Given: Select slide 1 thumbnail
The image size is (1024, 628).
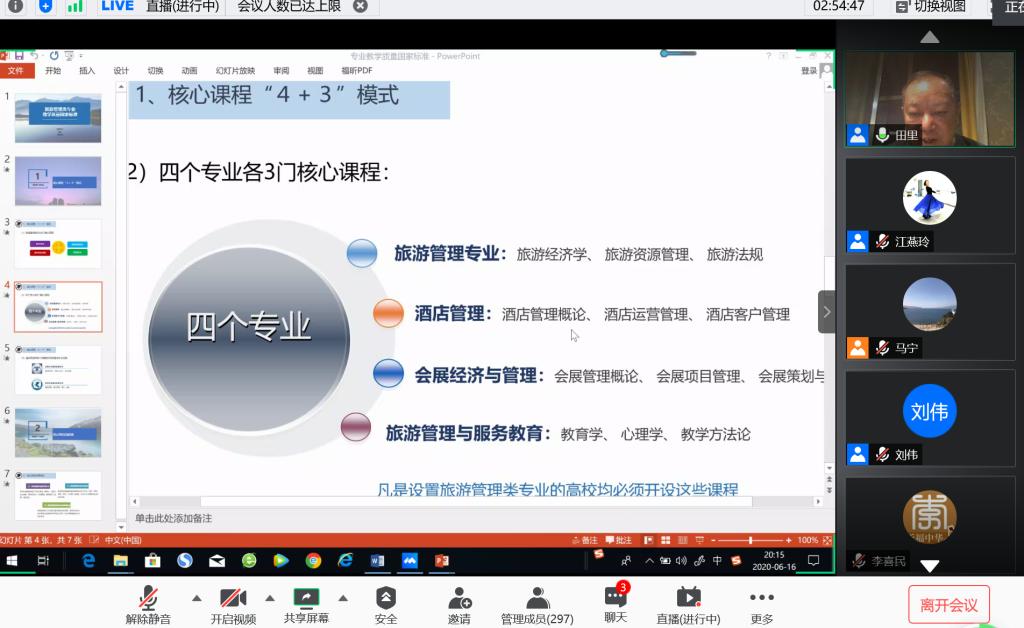Looking at the screenshot, I should pyautogui.click(x=58, y=118).
